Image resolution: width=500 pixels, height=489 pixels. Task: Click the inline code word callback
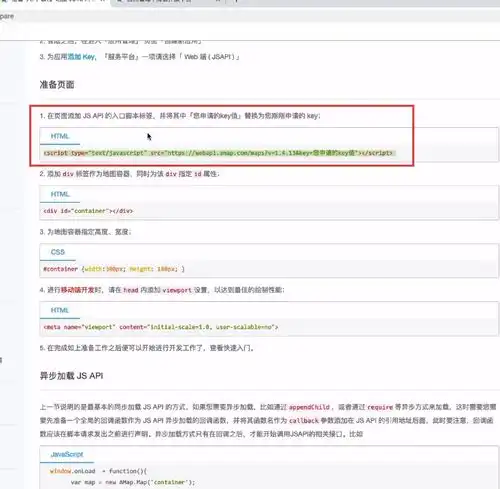coord(304,421)
